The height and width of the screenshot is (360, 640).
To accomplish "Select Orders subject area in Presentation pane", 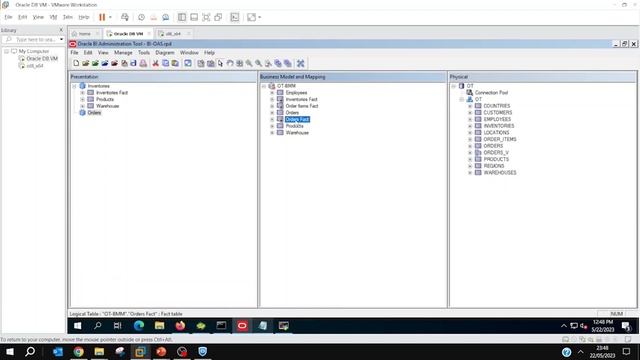I will [94, 113].
